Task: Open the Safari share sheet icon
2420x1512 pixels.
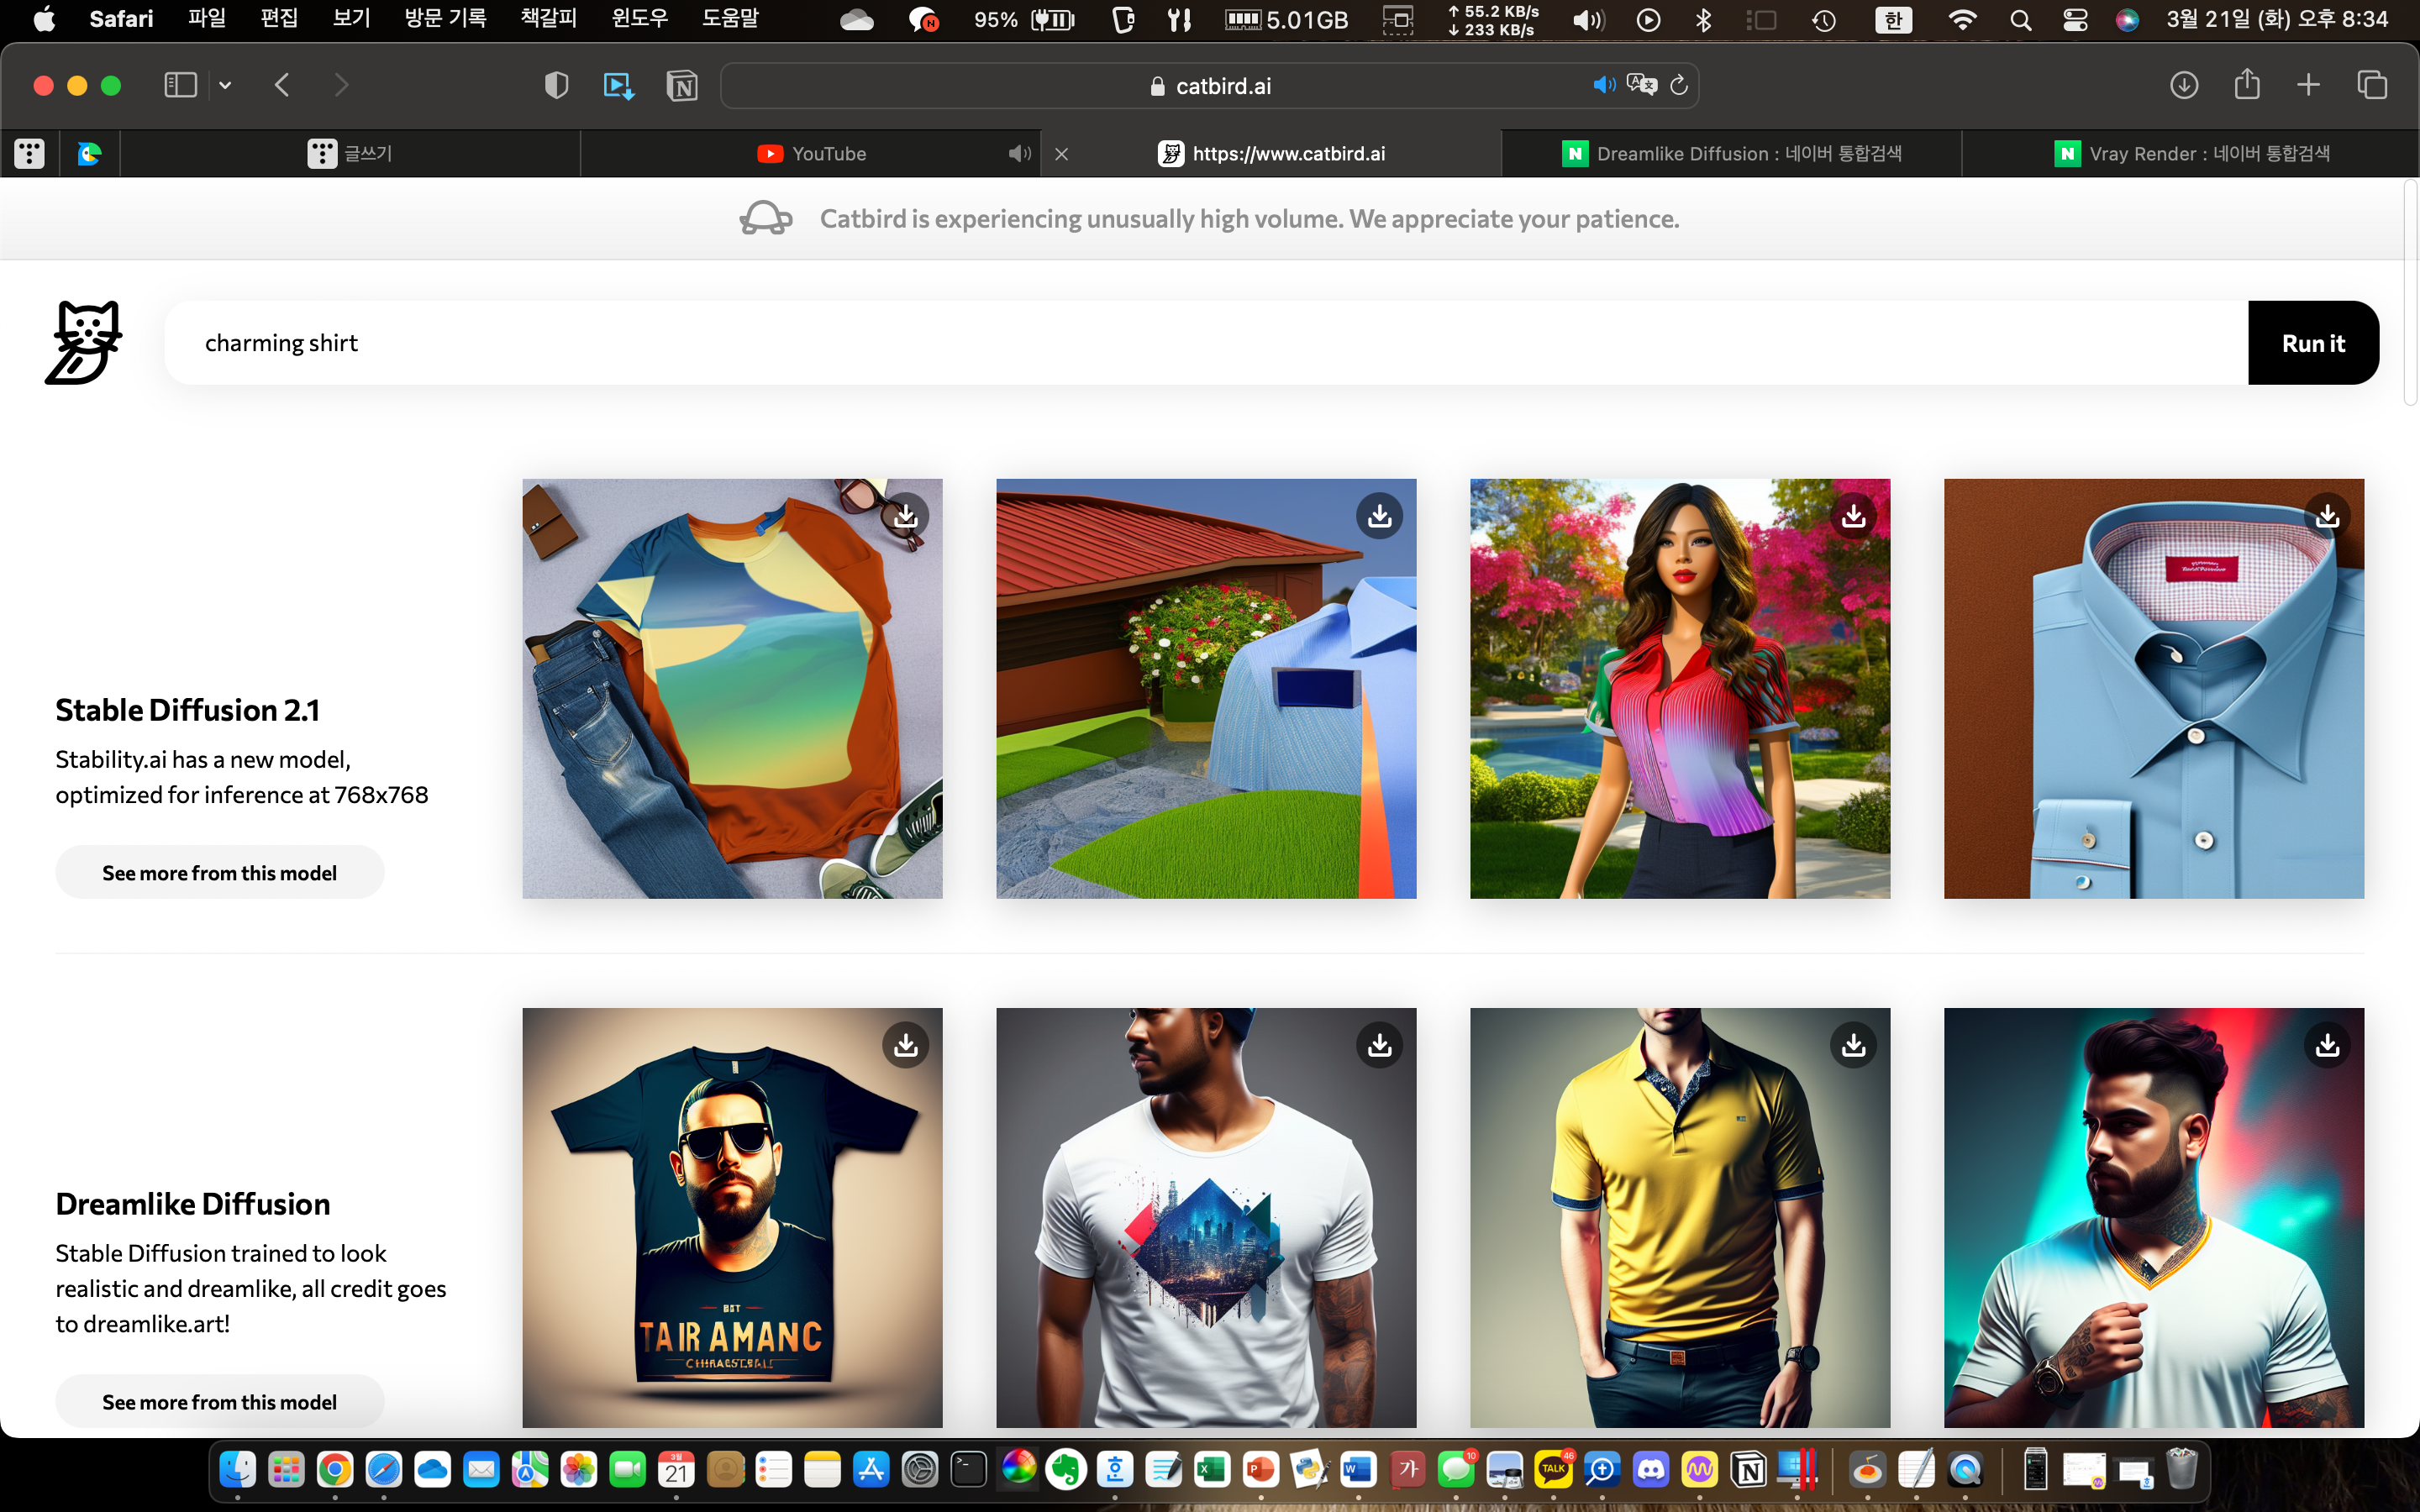Action: tap(2247, 85)
